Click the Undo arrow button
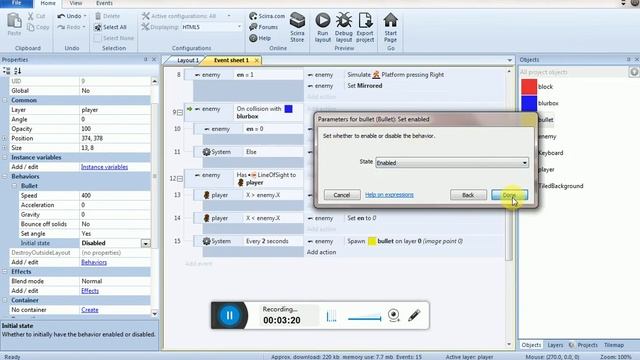The width and height of the screenshot is (640, 360). click(x=61, y=16)
